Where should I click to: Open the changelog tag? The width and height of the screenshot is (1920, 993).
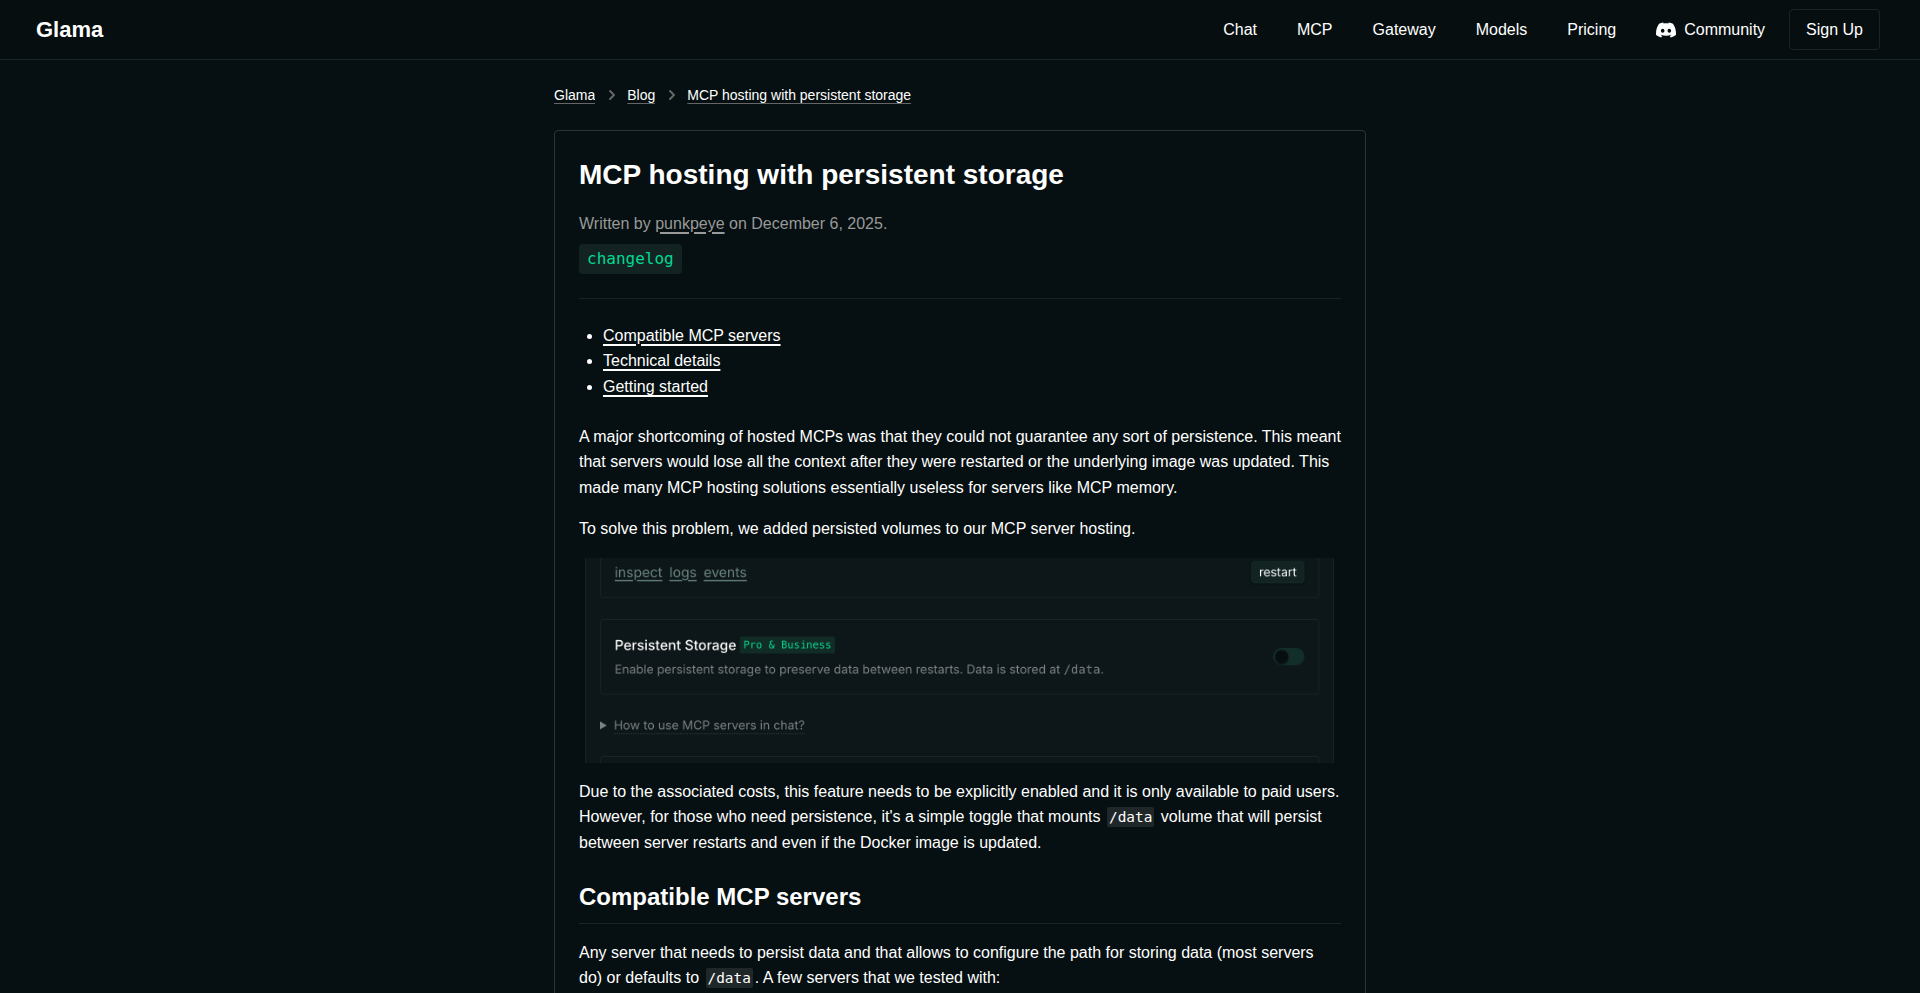coord(630,258)
